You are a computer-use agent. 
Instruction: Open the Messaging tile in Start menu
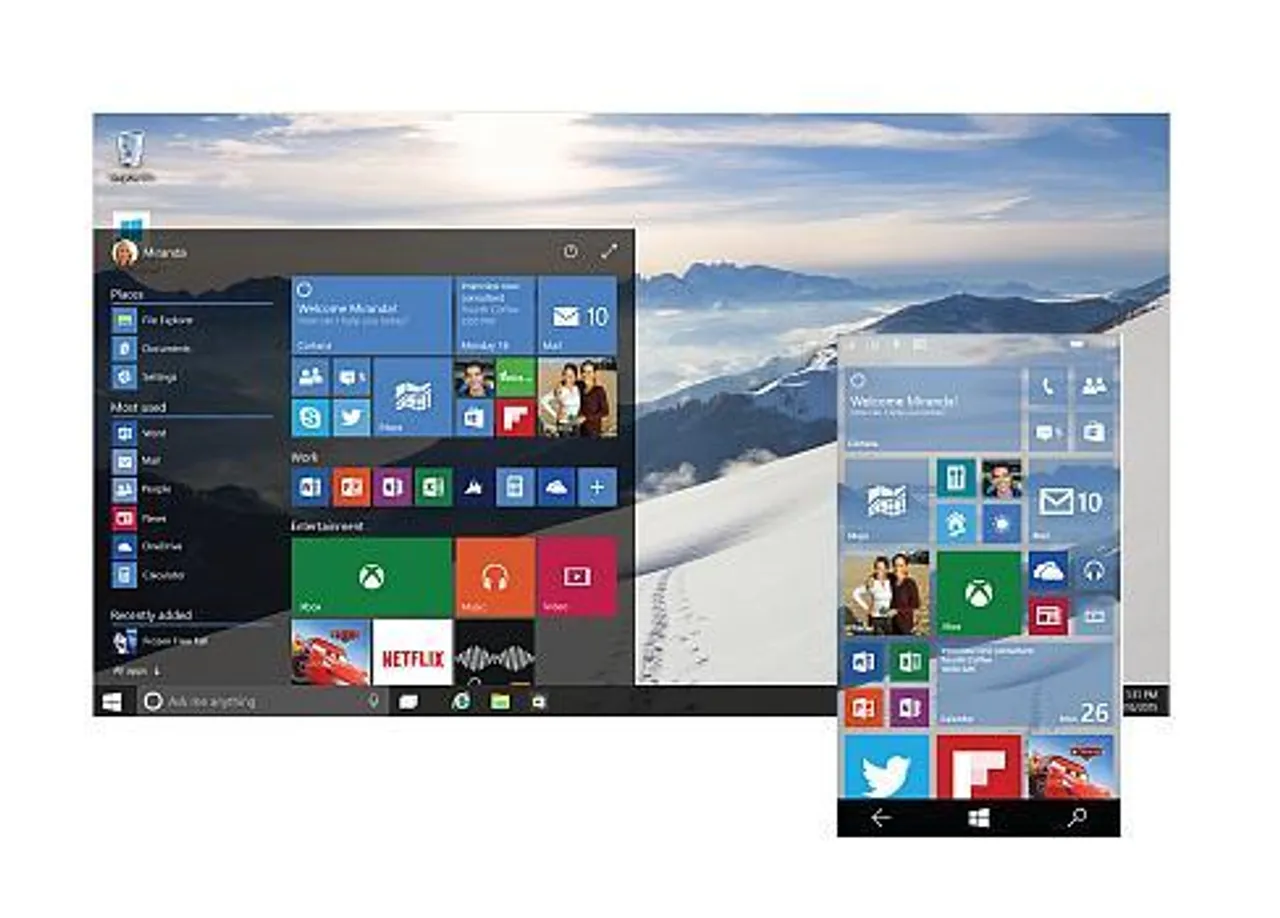[351, 376]
